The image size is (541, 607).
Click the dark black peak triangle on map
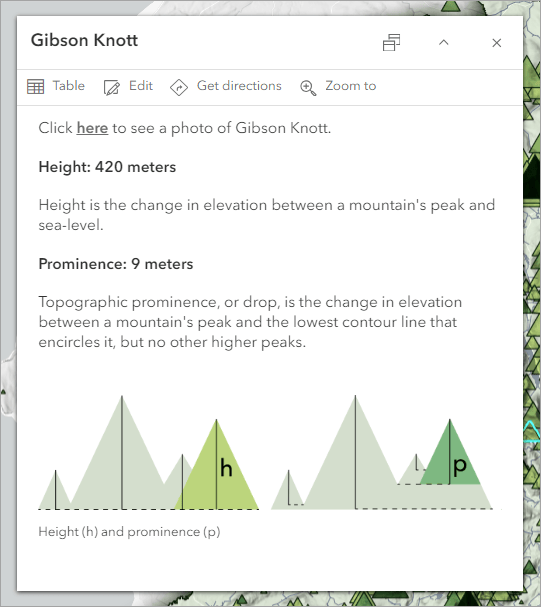[x=532, y=178]
